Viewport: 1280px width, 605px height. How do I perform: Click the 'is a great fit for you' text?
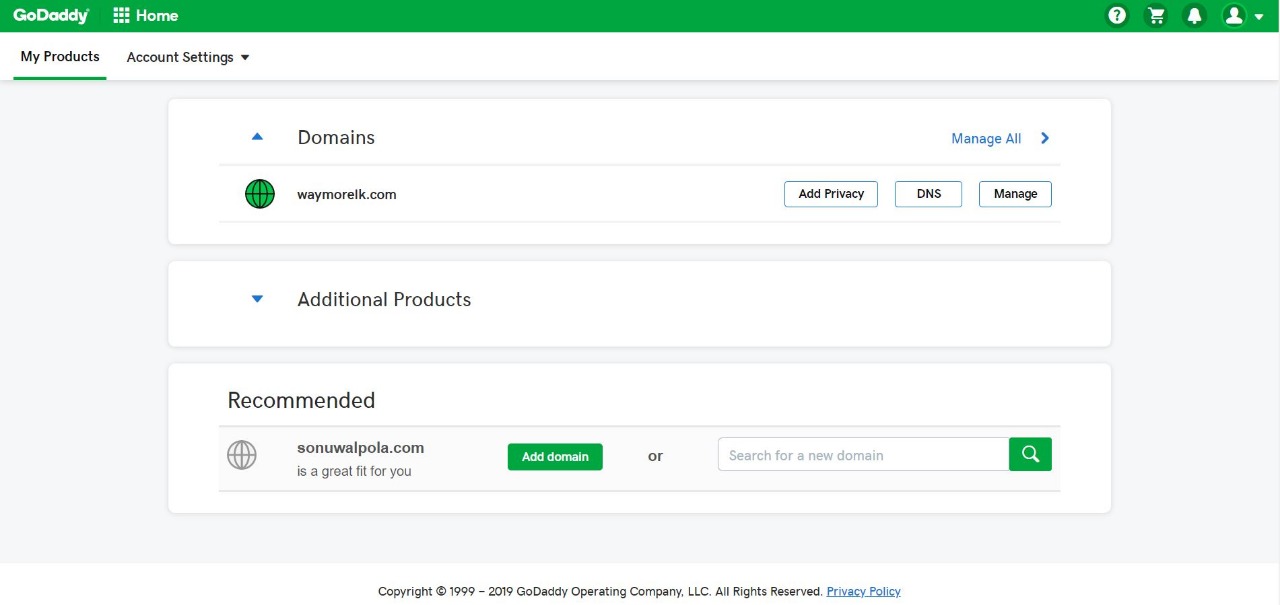354,471
